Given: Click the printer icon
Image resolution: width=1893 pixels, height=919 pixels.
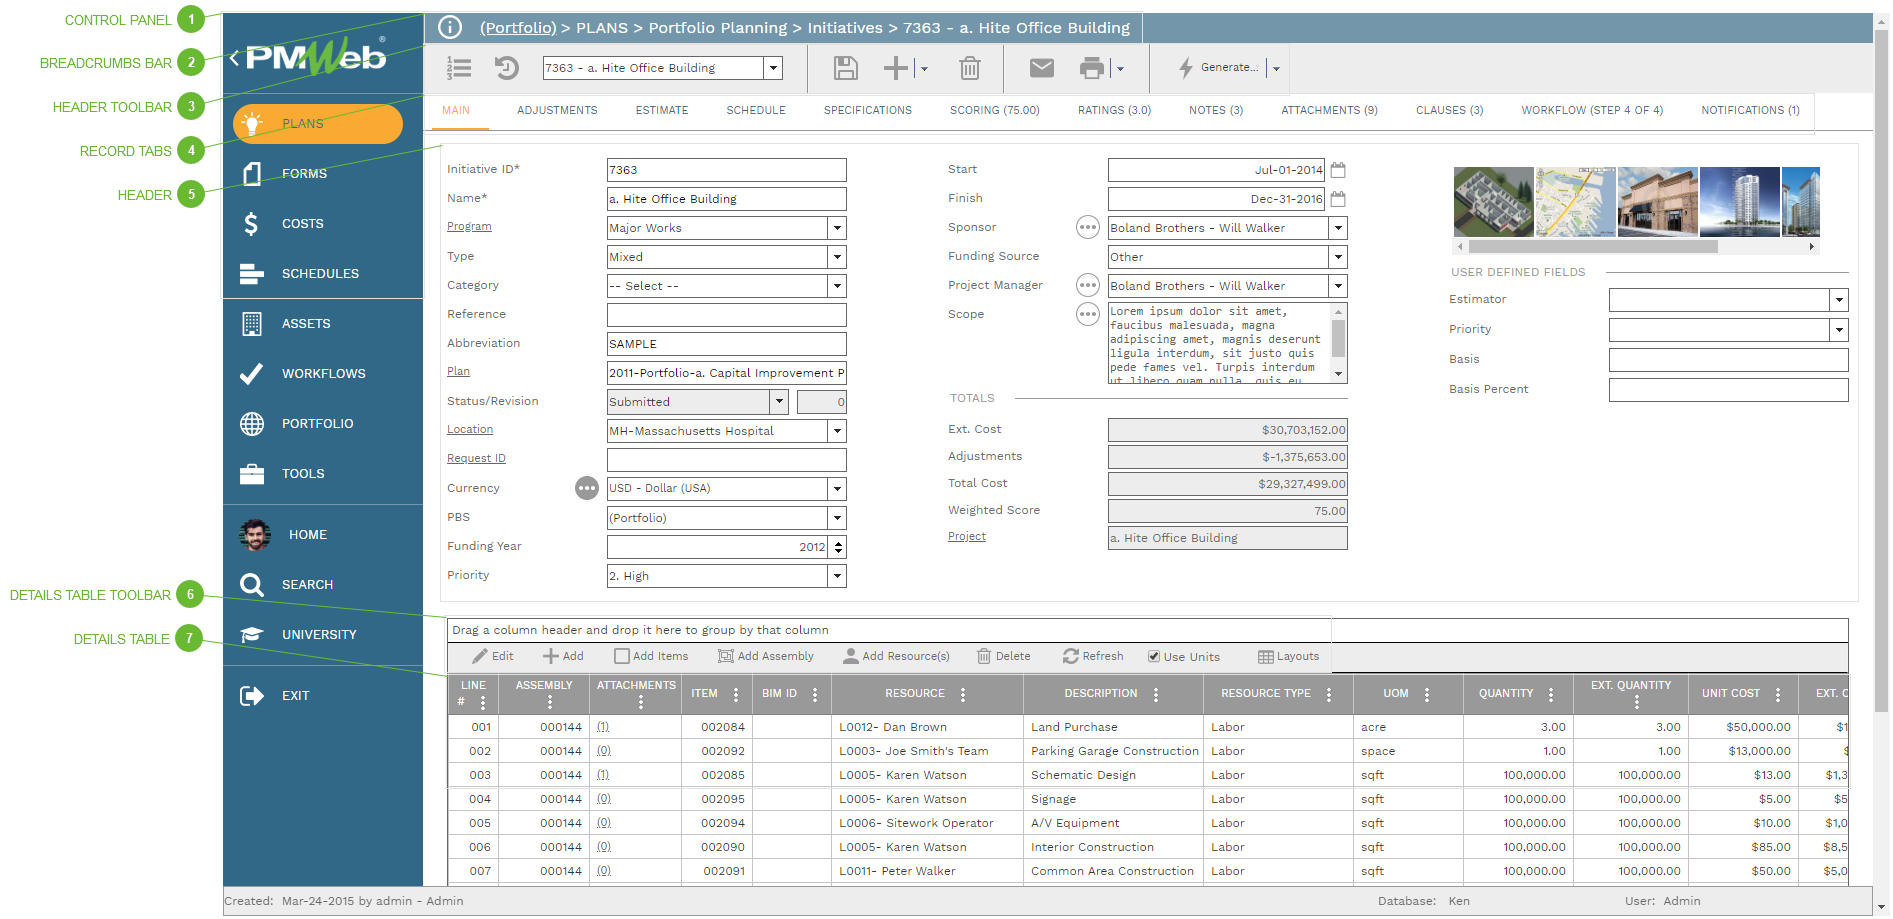Looking at the screenshot, I should (x=1092, y=68).
